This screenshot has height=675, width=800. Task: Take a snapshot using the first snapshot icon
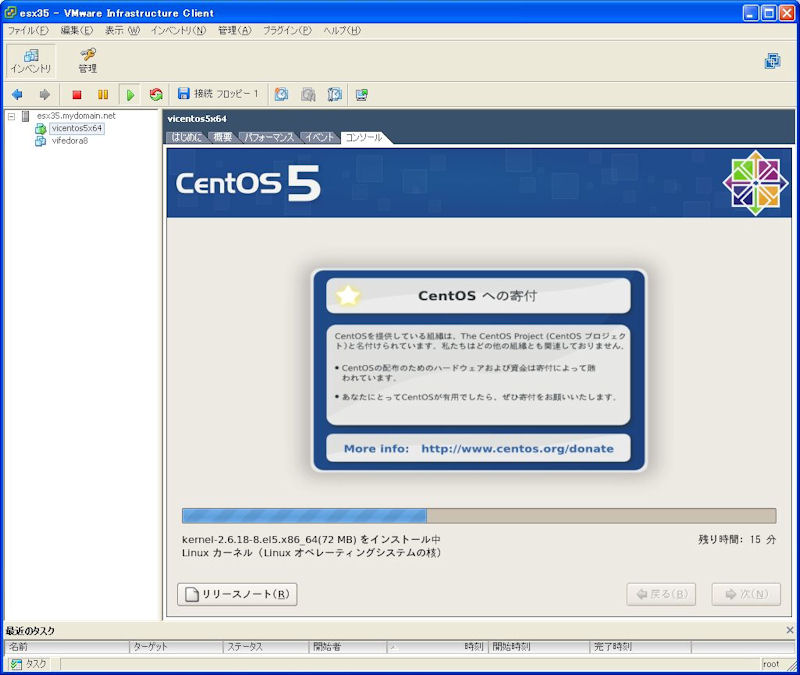click(281, 94)
